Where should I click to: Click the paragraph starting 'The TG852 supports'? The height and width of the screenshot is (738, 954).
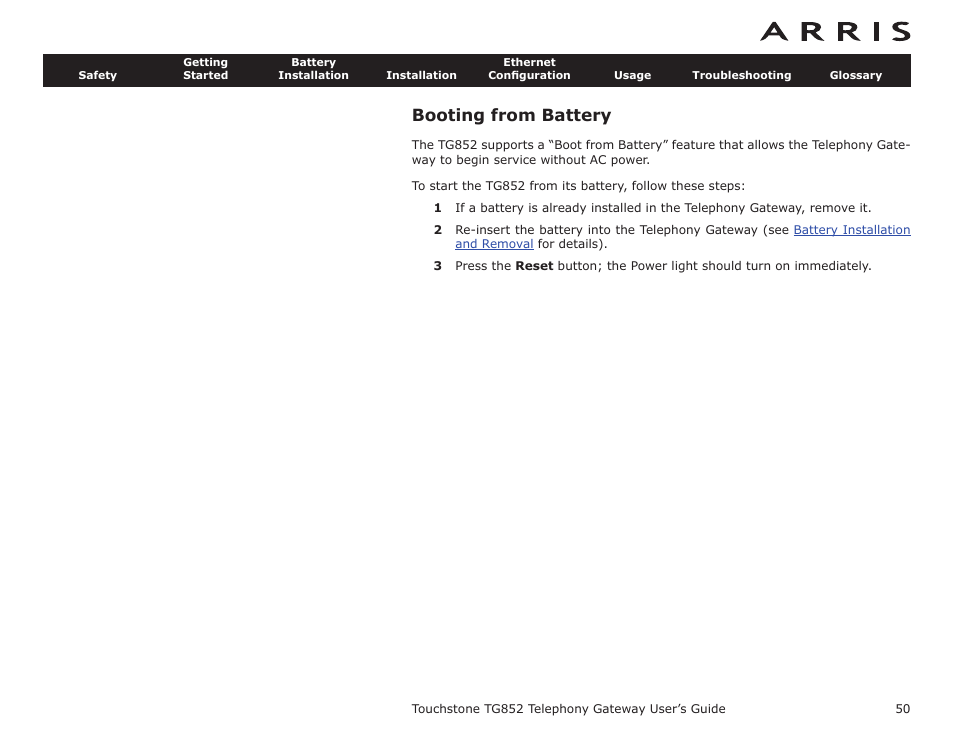(x=661, y=152)
